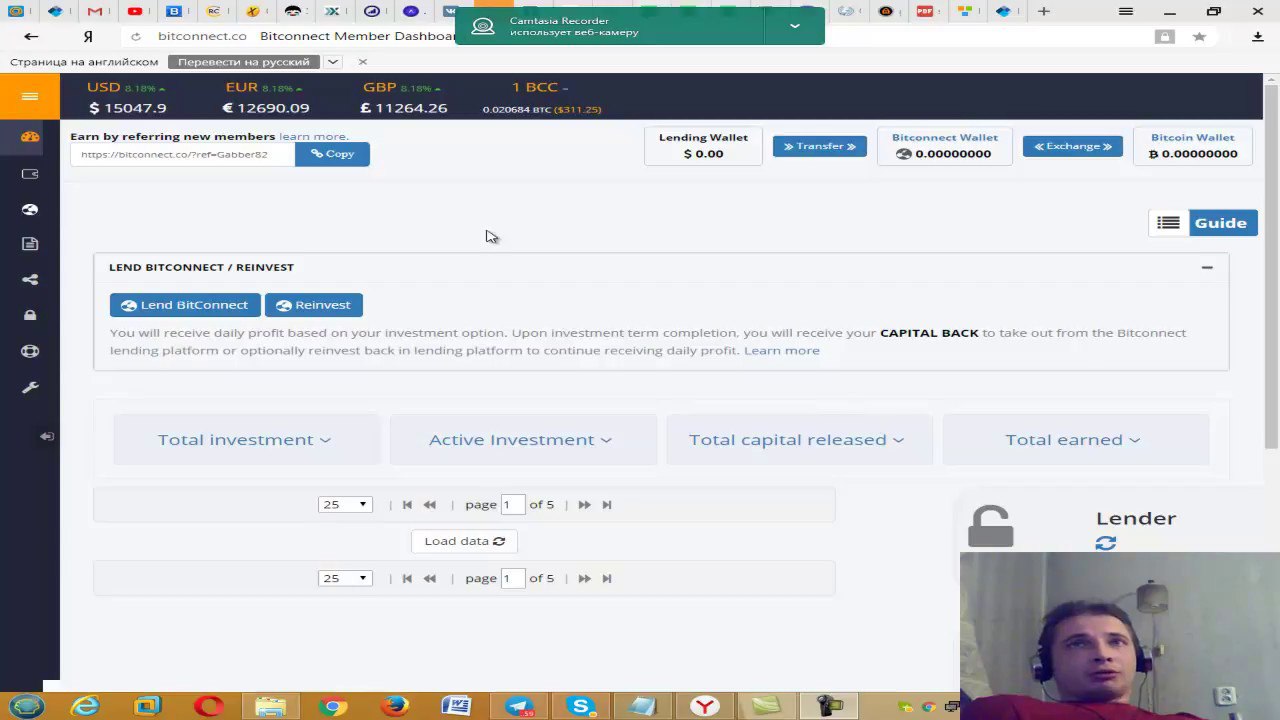
Task: Open the Dashboard gauge icon in sidebar
Action: tap(30, 136)
